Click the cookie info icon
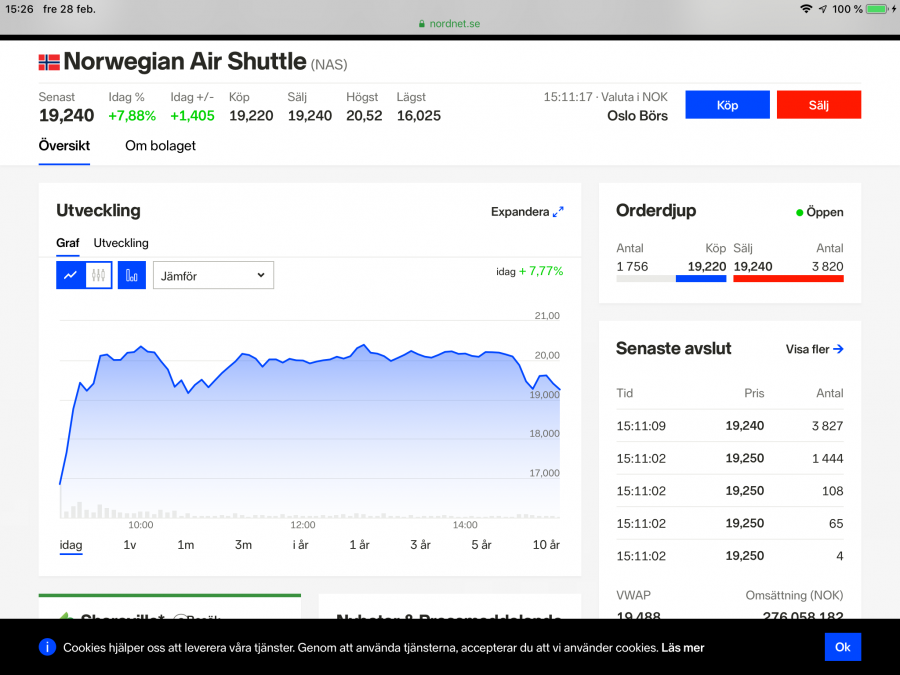 (x=47, y=647)
